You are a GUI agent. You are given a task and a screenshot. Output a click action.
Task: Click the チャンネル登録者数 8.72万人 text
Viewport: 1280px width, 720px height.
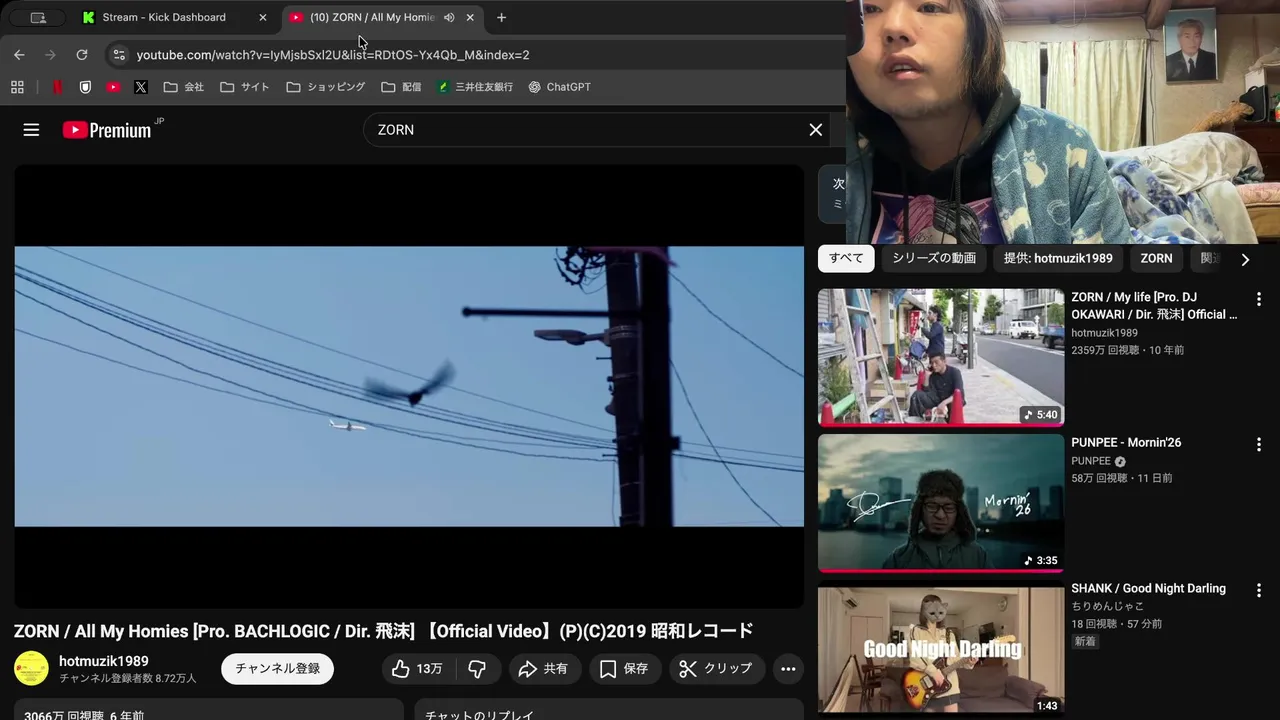[x=128, y=678]
